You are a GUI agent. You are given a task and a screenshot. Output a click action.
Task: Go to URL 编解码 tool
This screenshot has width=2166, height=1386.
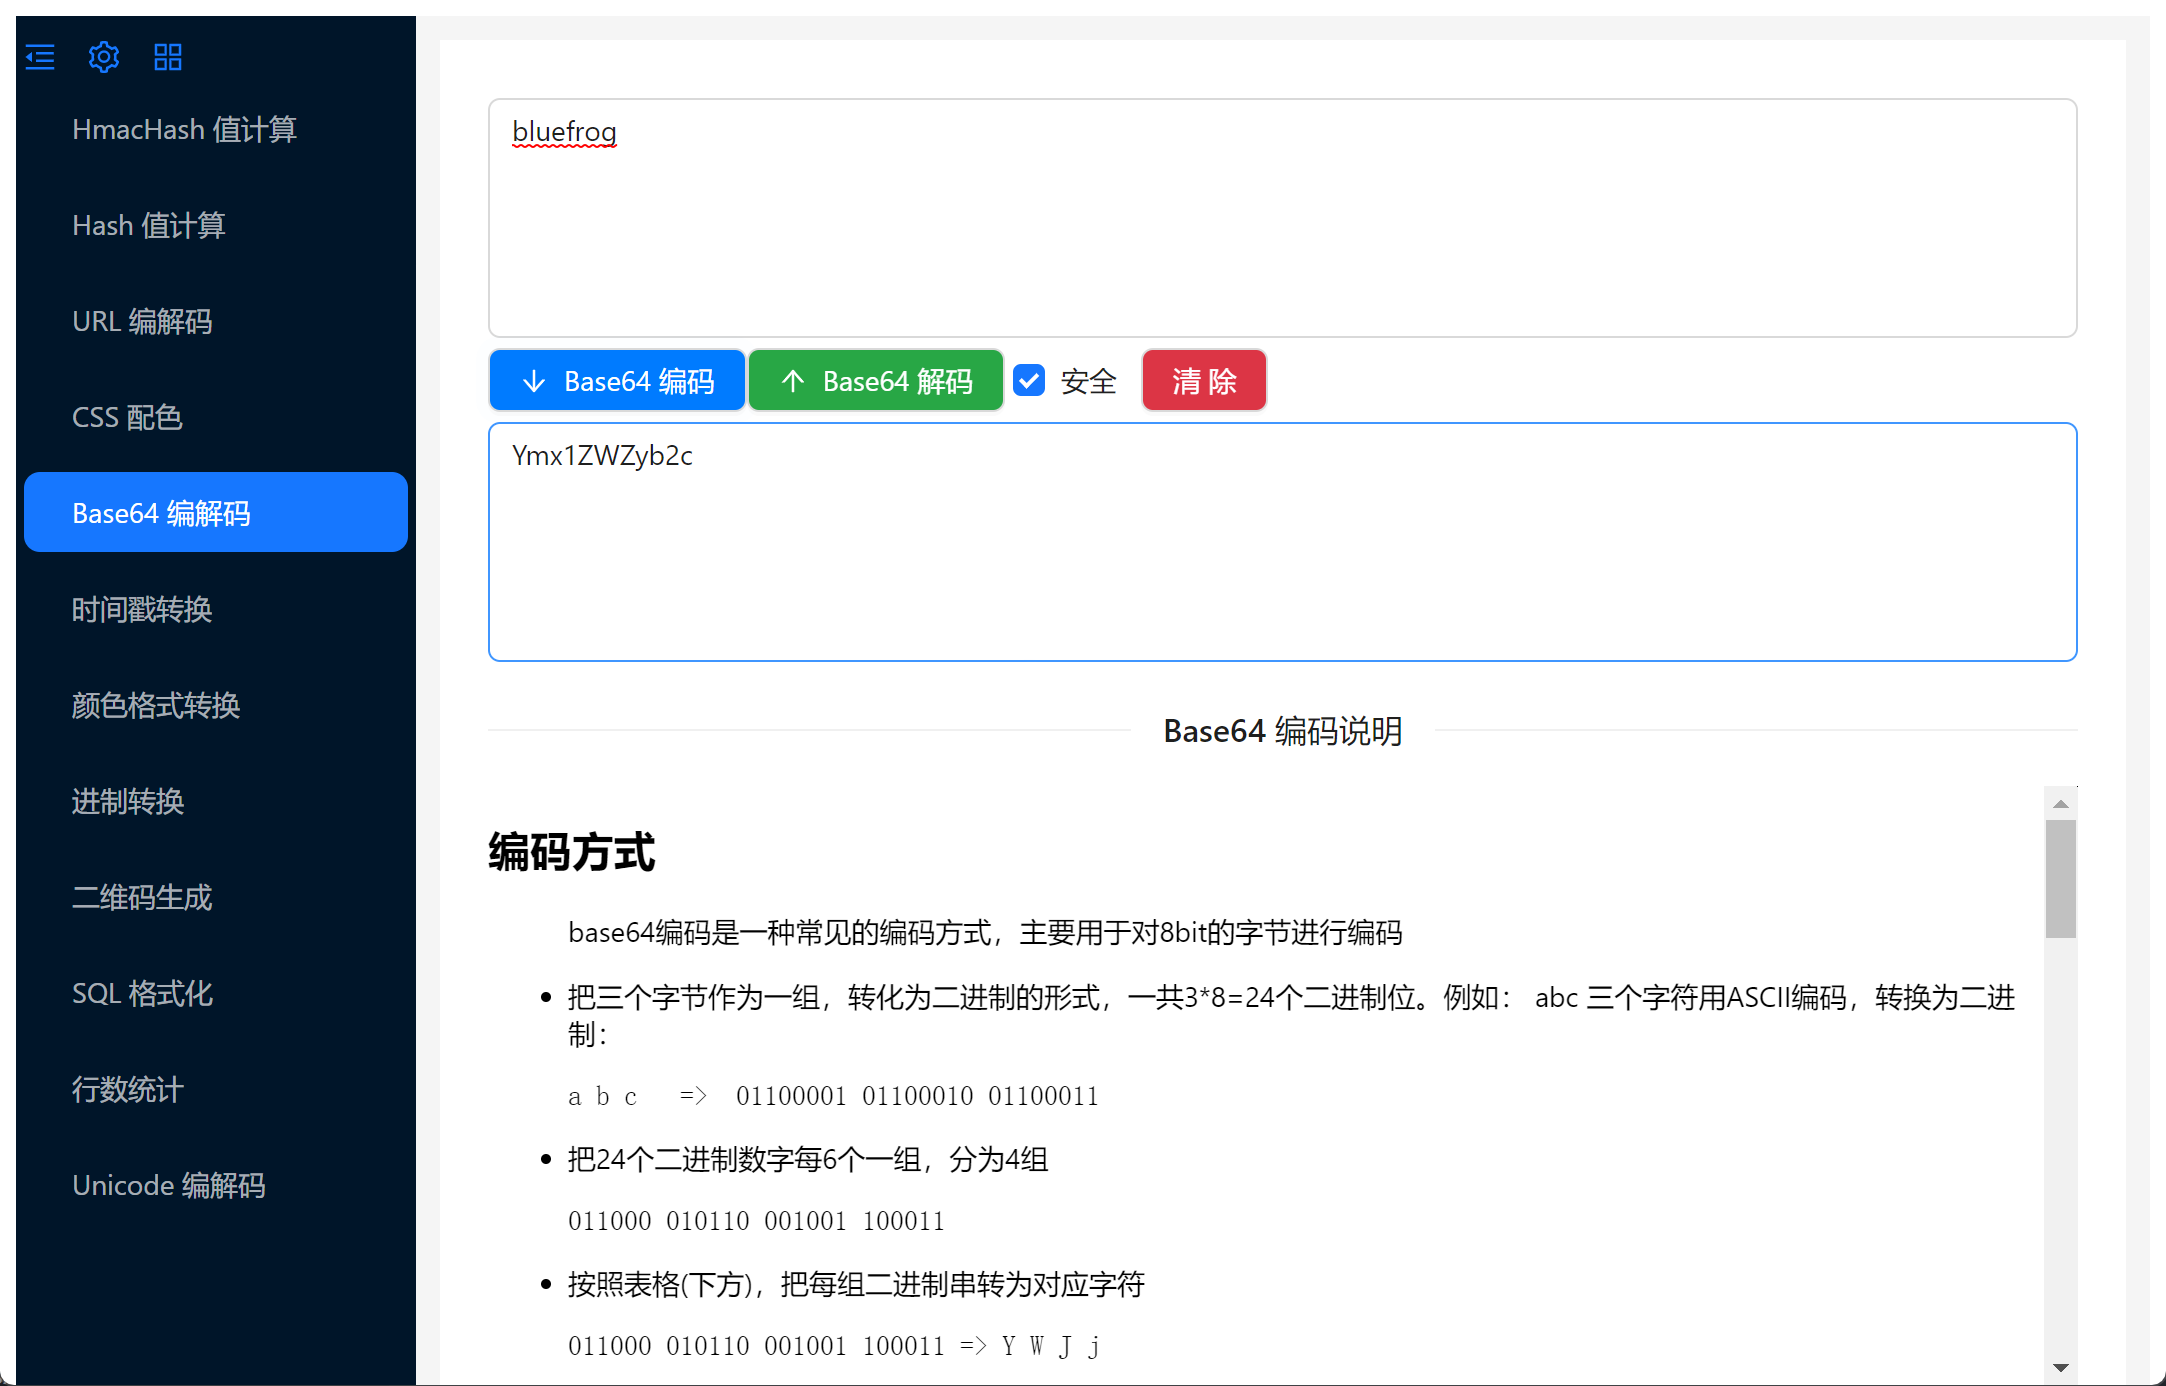tap(142, 321)
